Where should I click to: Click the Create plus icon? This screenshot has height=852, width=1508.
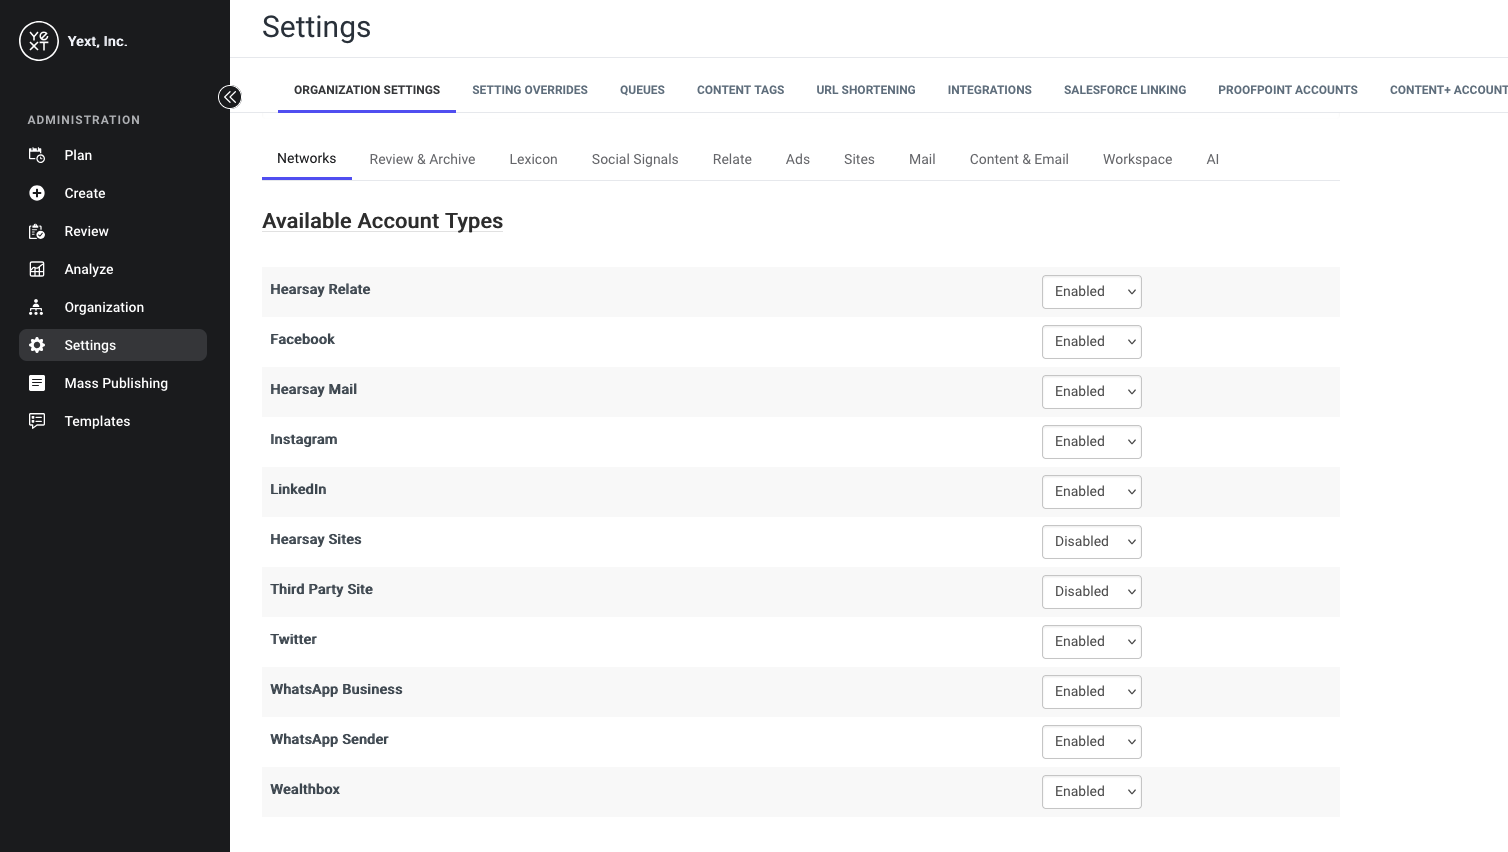pos(37,193)
